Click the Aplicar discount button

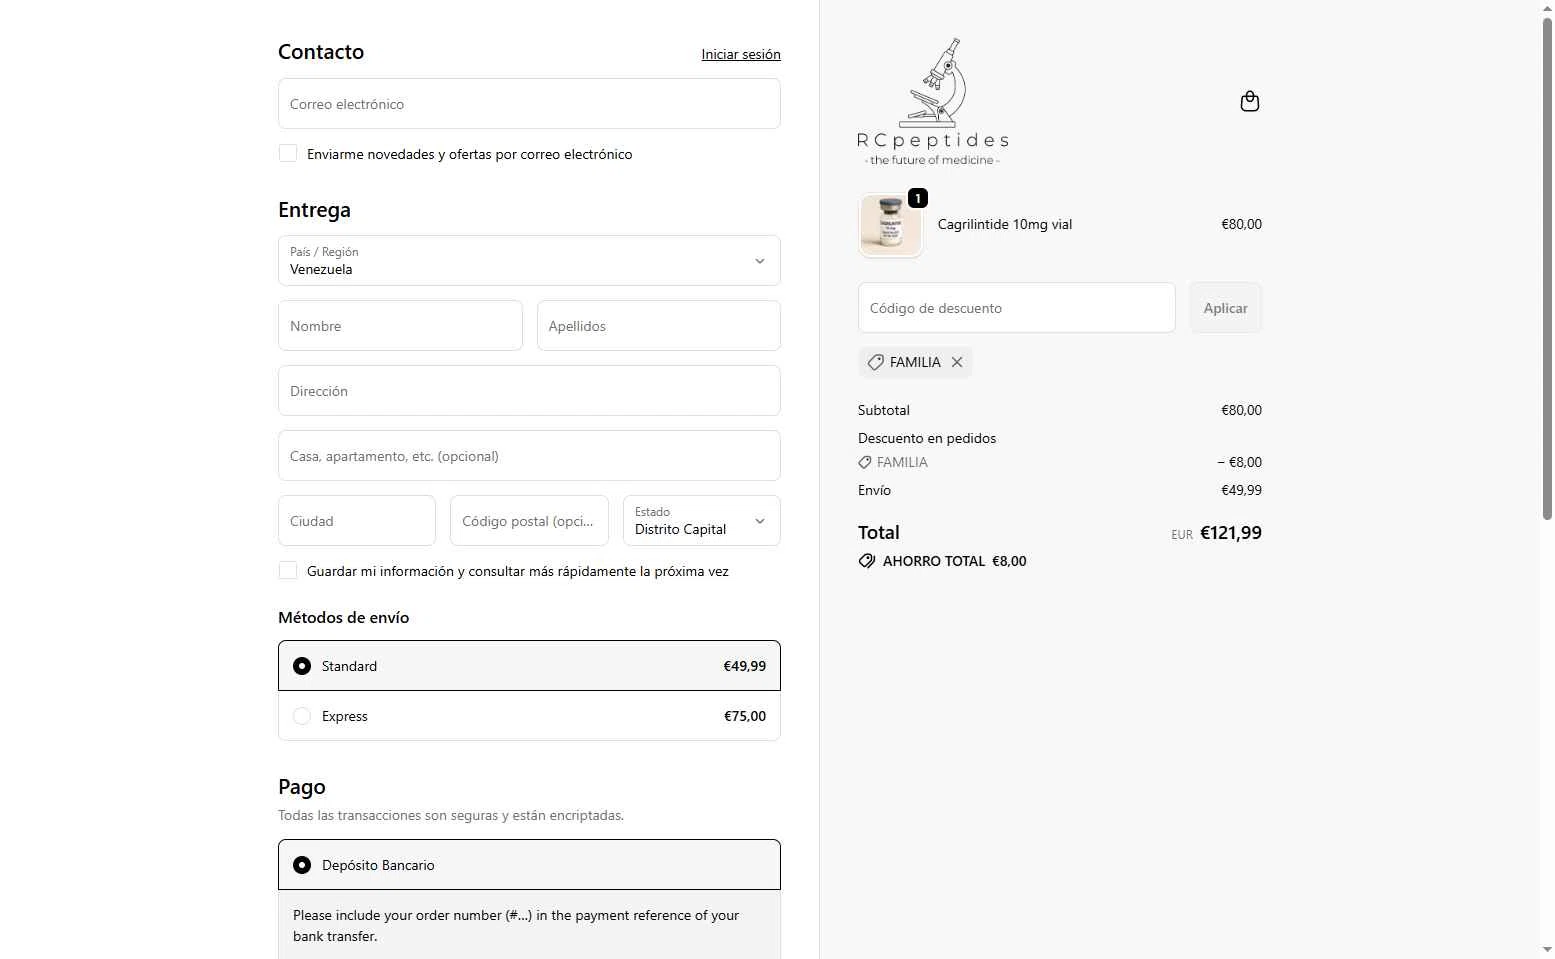pyautogui.click(x=1225, y=308)
